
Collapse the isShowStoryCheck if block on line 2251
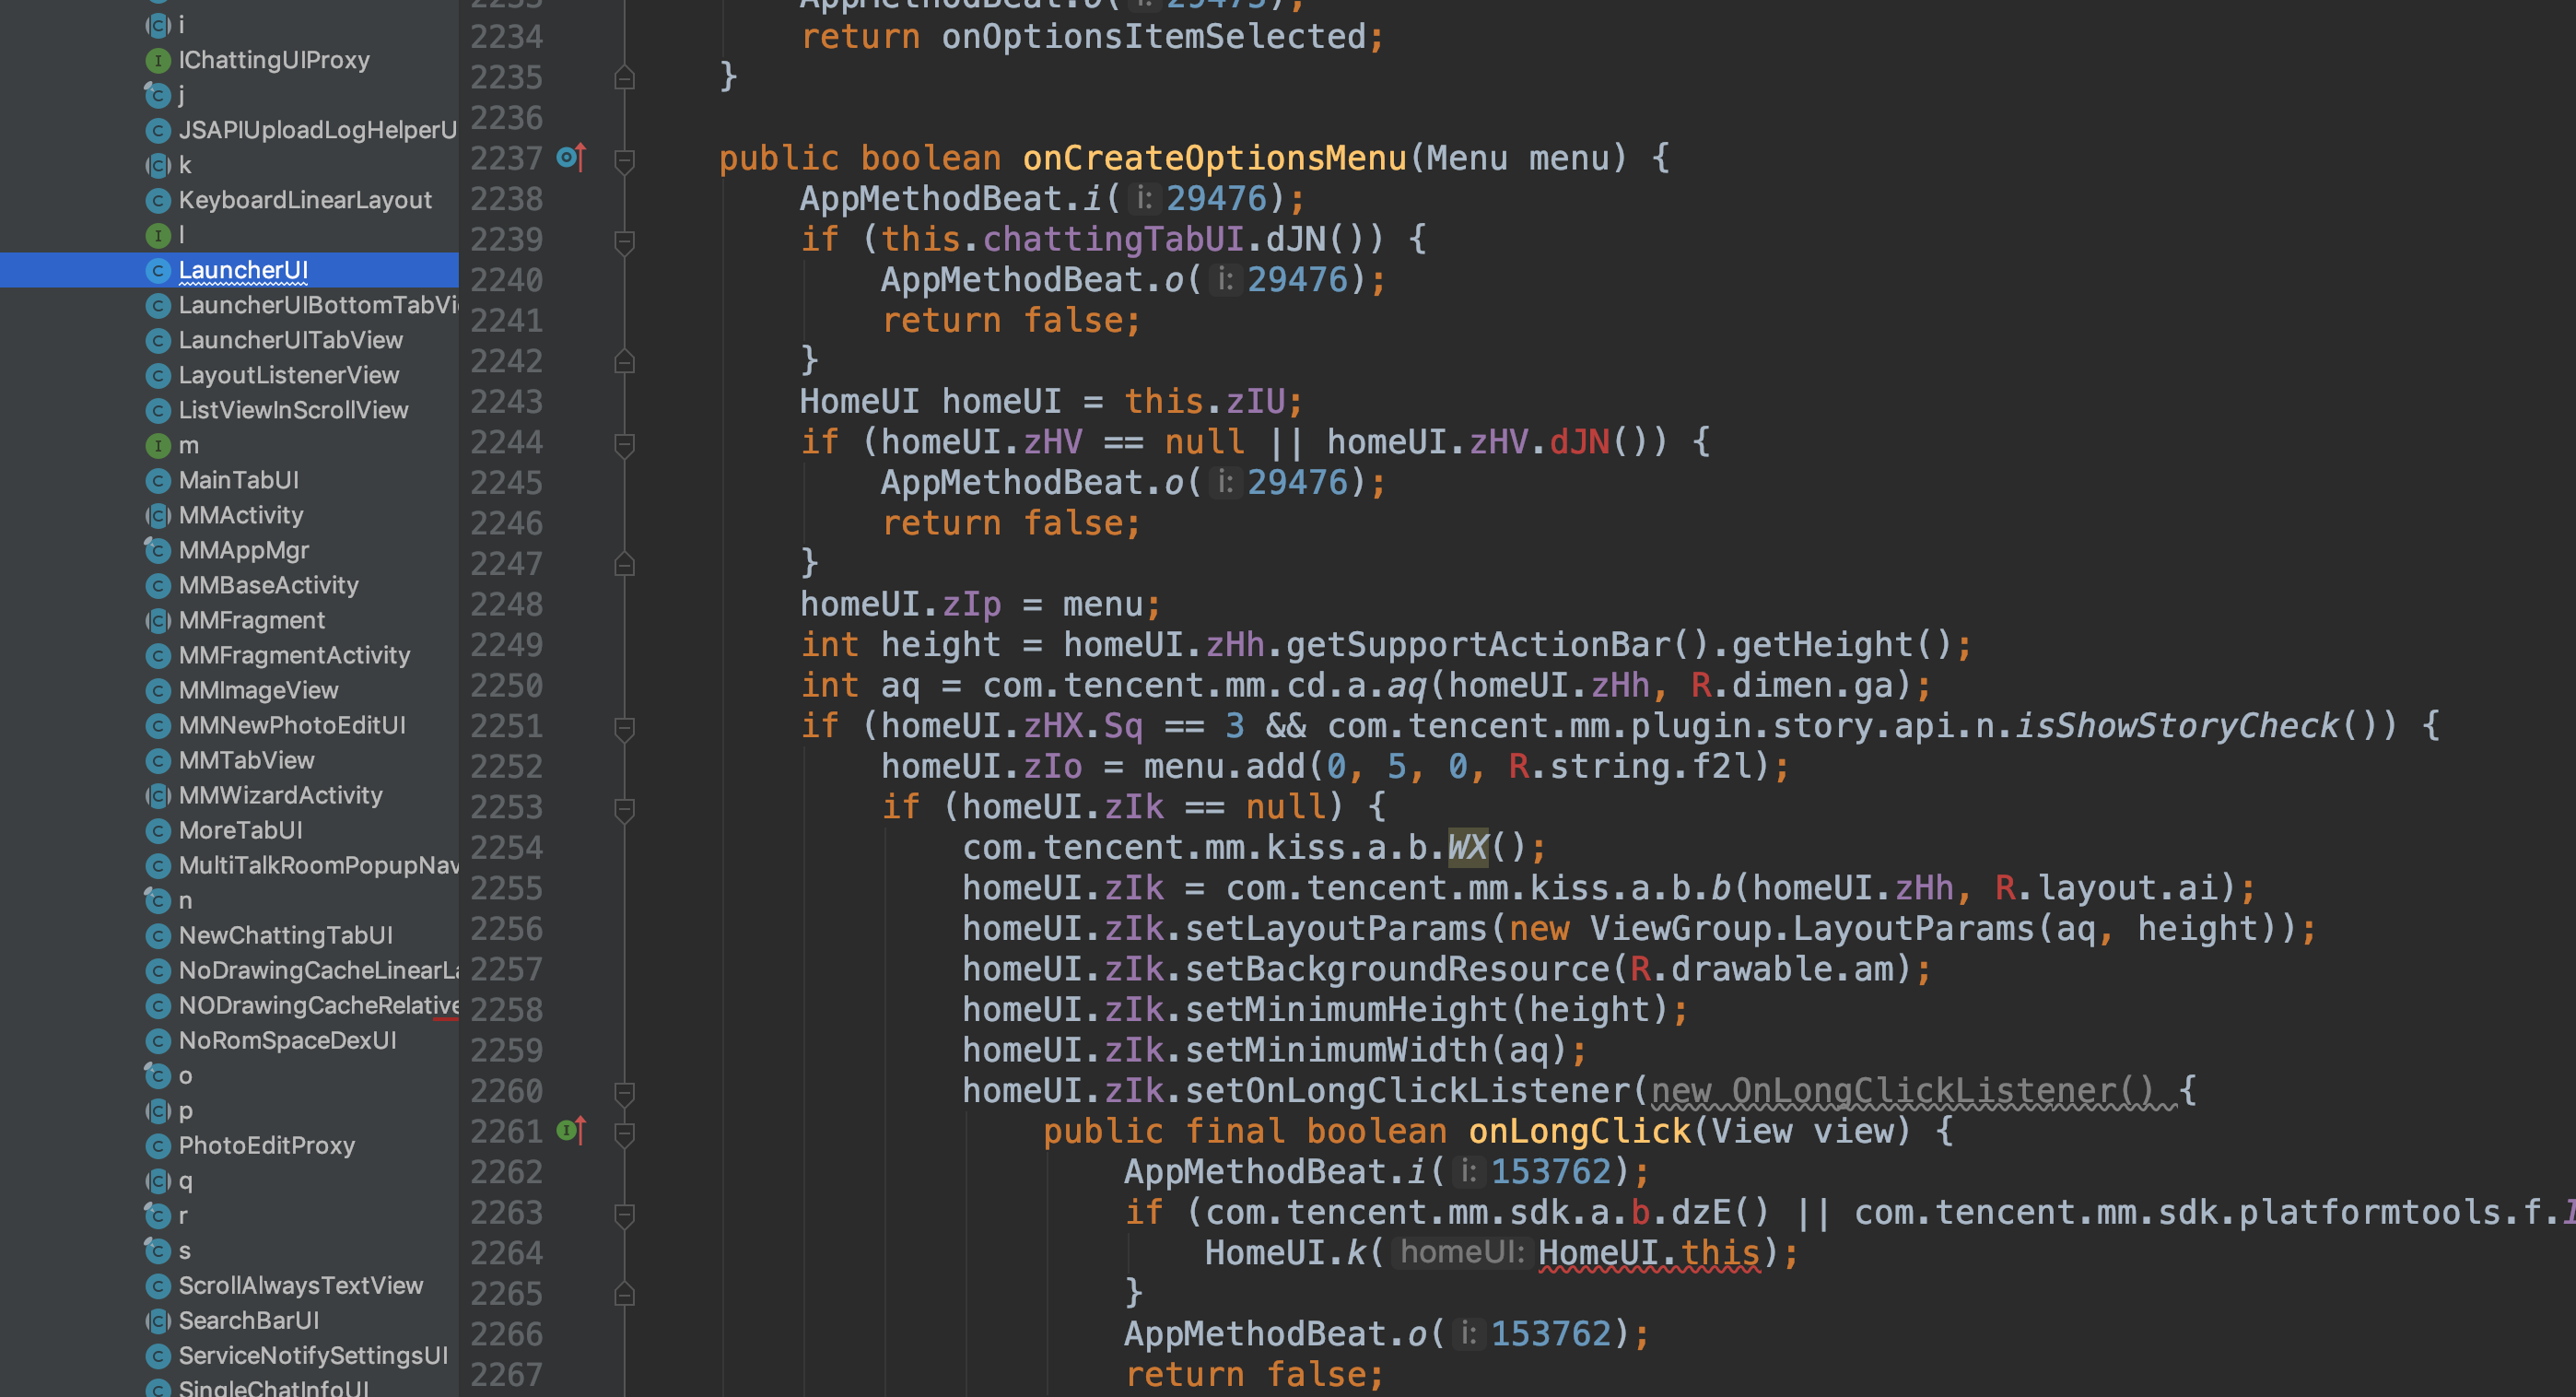click(624, 727)
